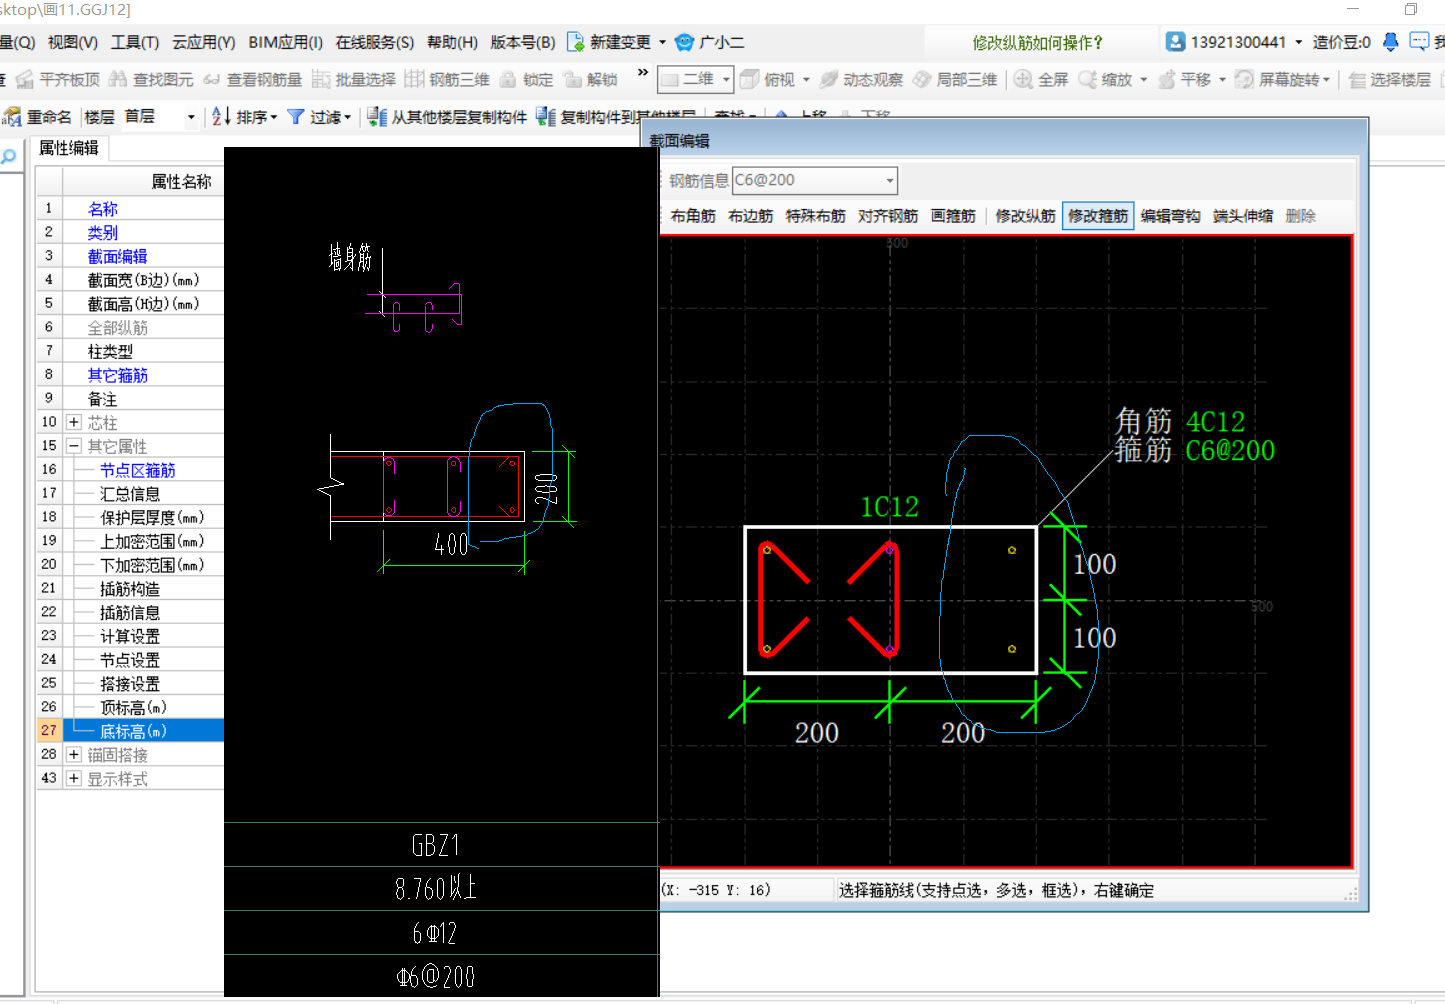The width and height of the screenshot is (1445, 1004).
Task: Expand the toolbar overflow chevron
Action: (x=643, y=73)
